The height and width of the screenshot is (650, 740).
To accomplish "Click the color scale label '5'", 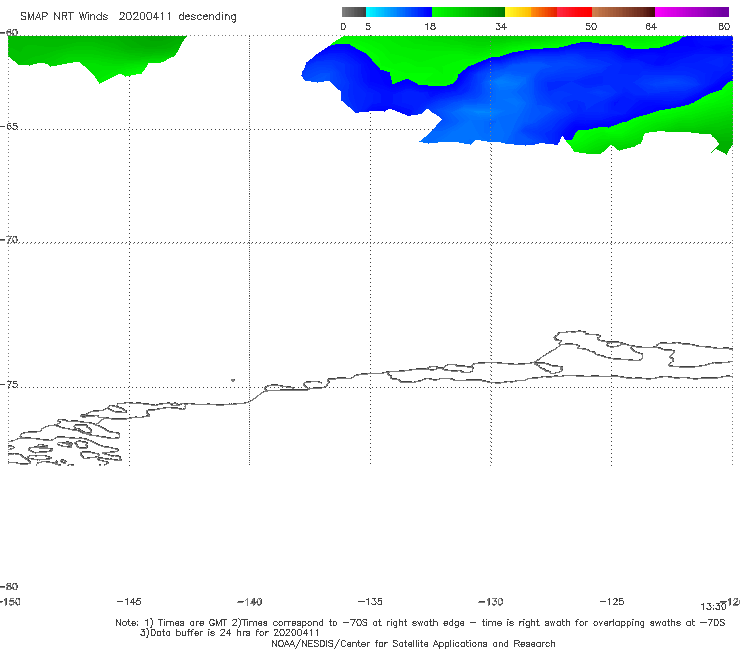I will point(368,26).
